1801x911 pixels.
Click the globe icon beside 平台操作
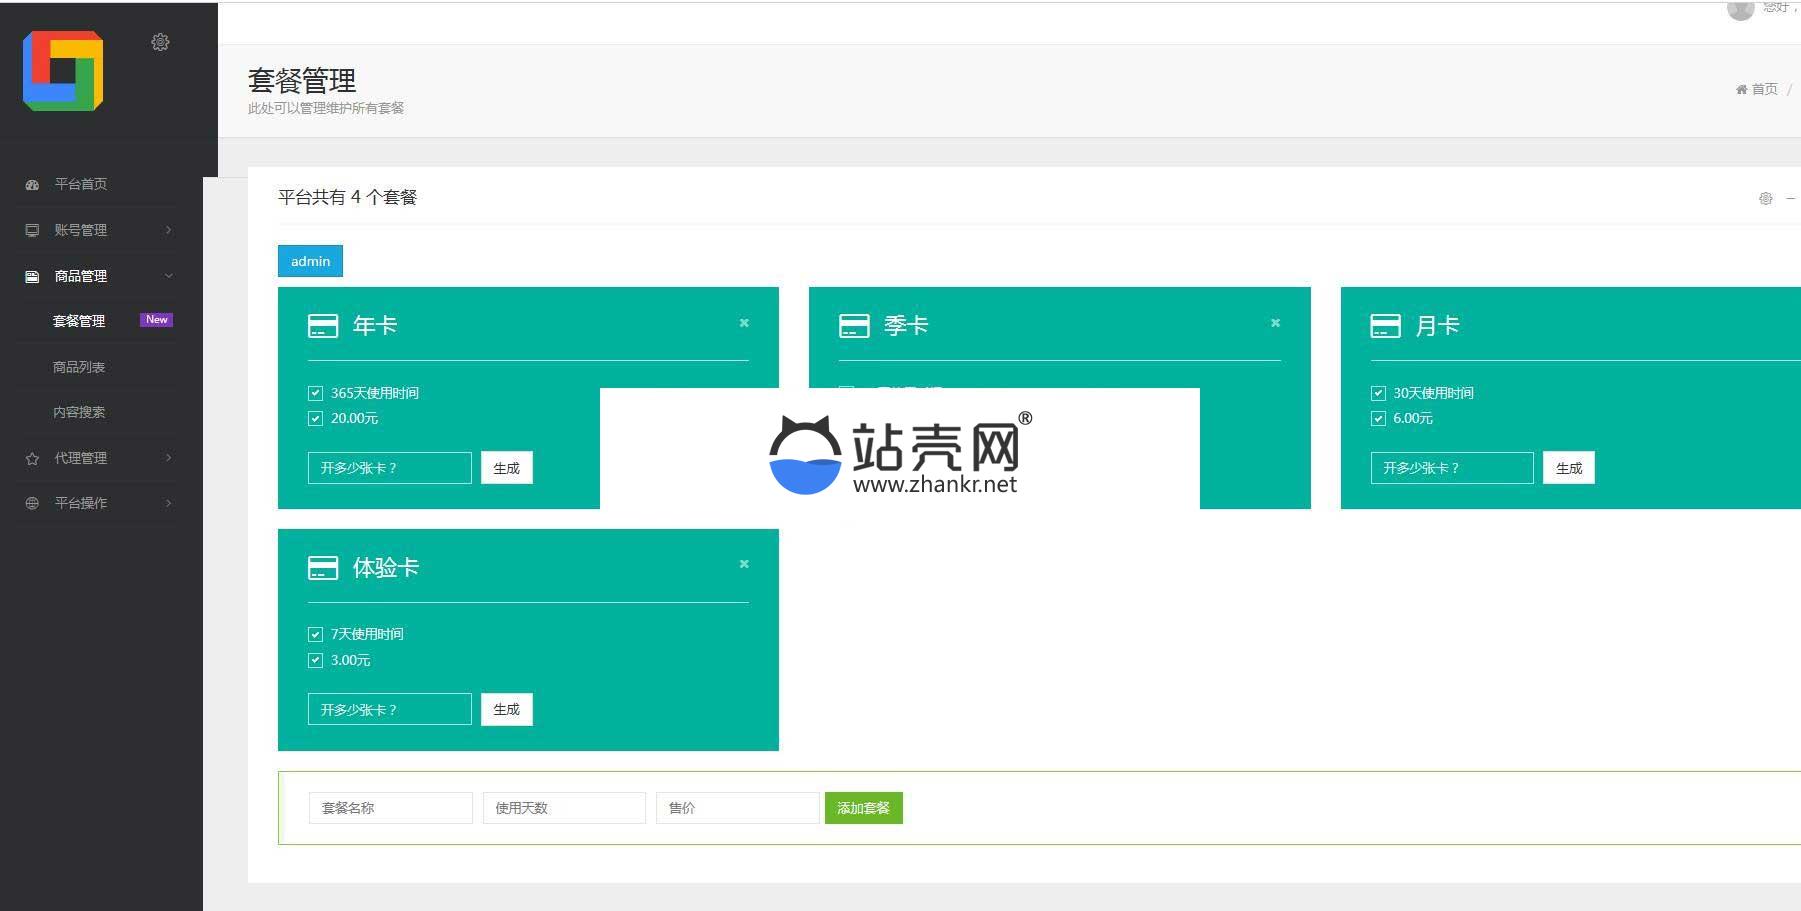tap(31, 503)
